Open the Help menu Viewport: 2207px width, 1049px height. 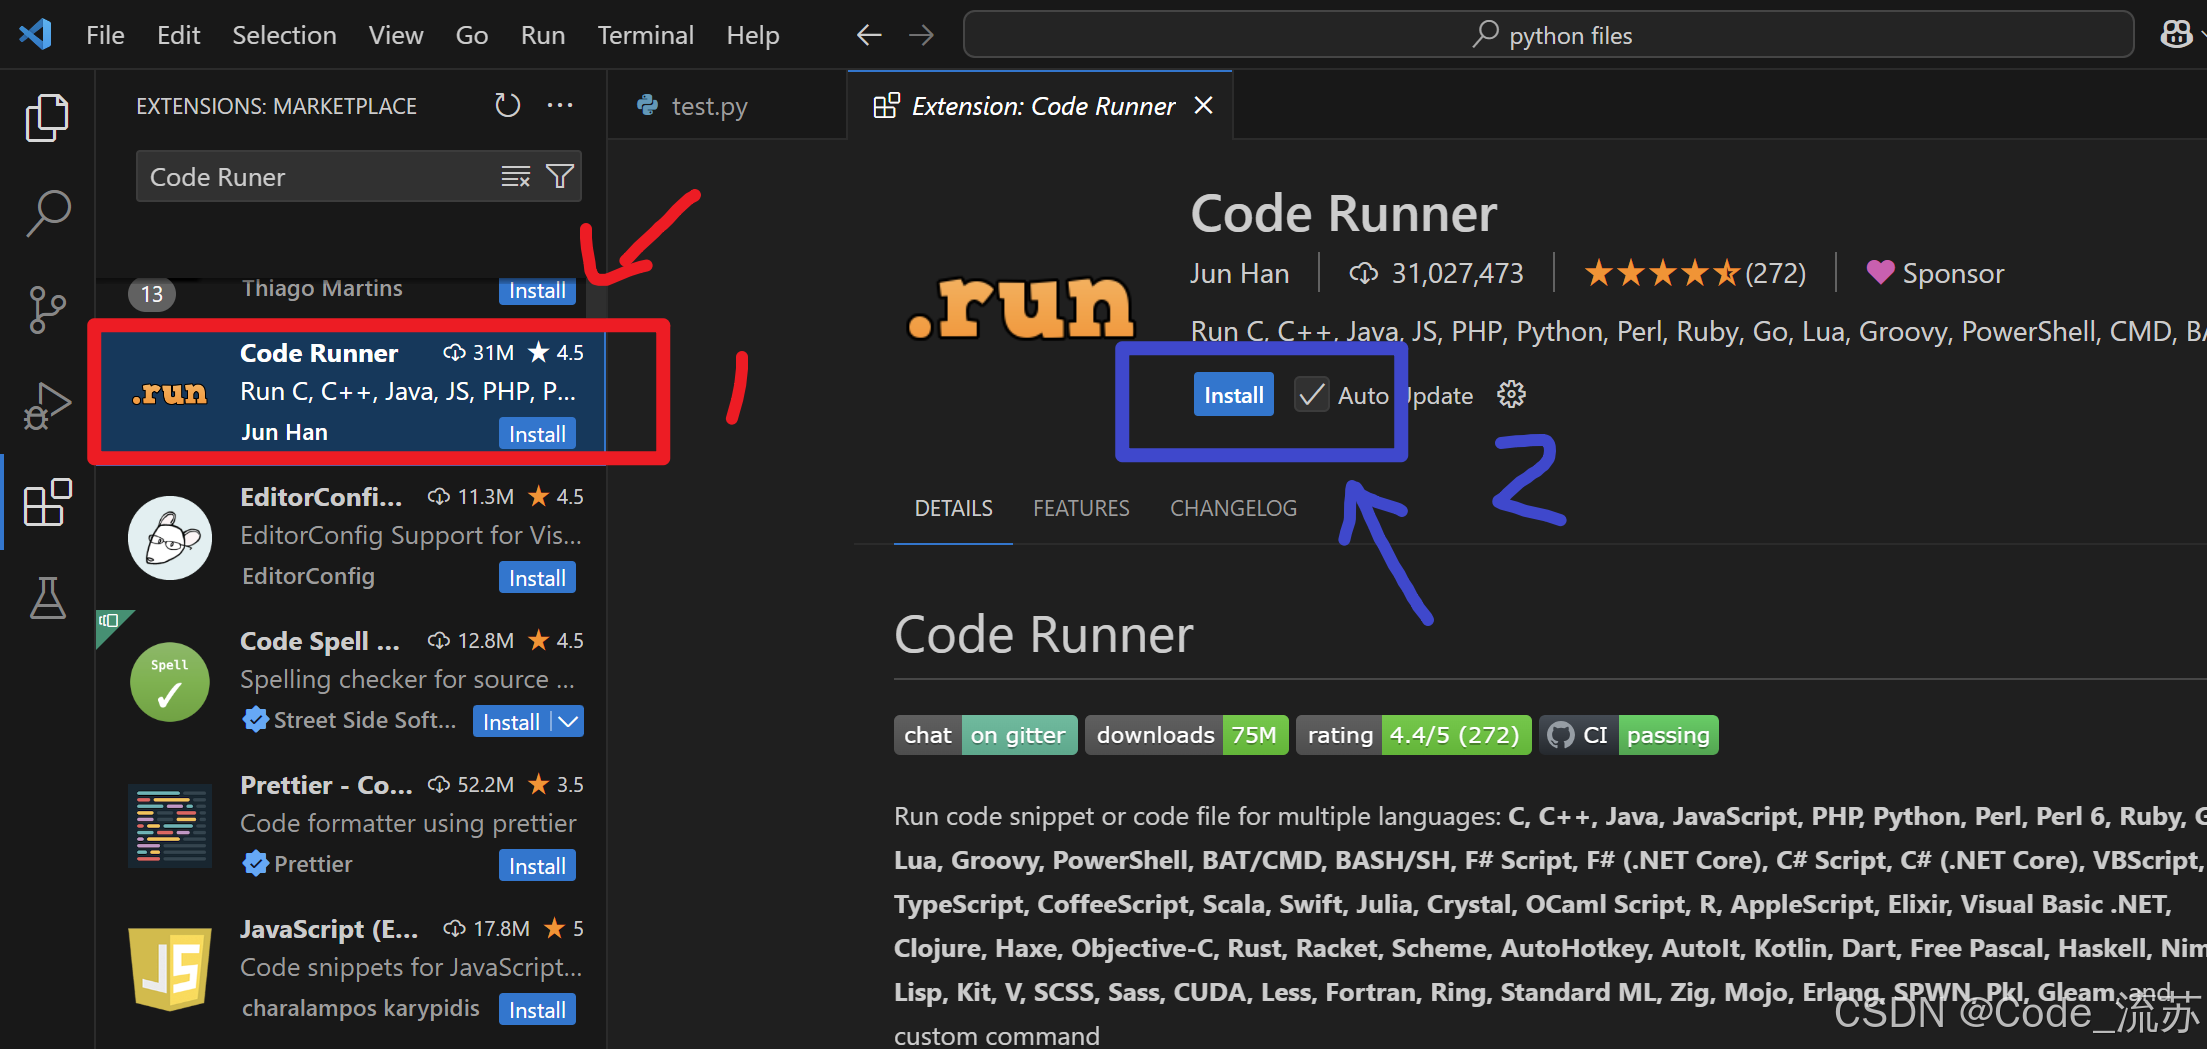coord(752,35)
